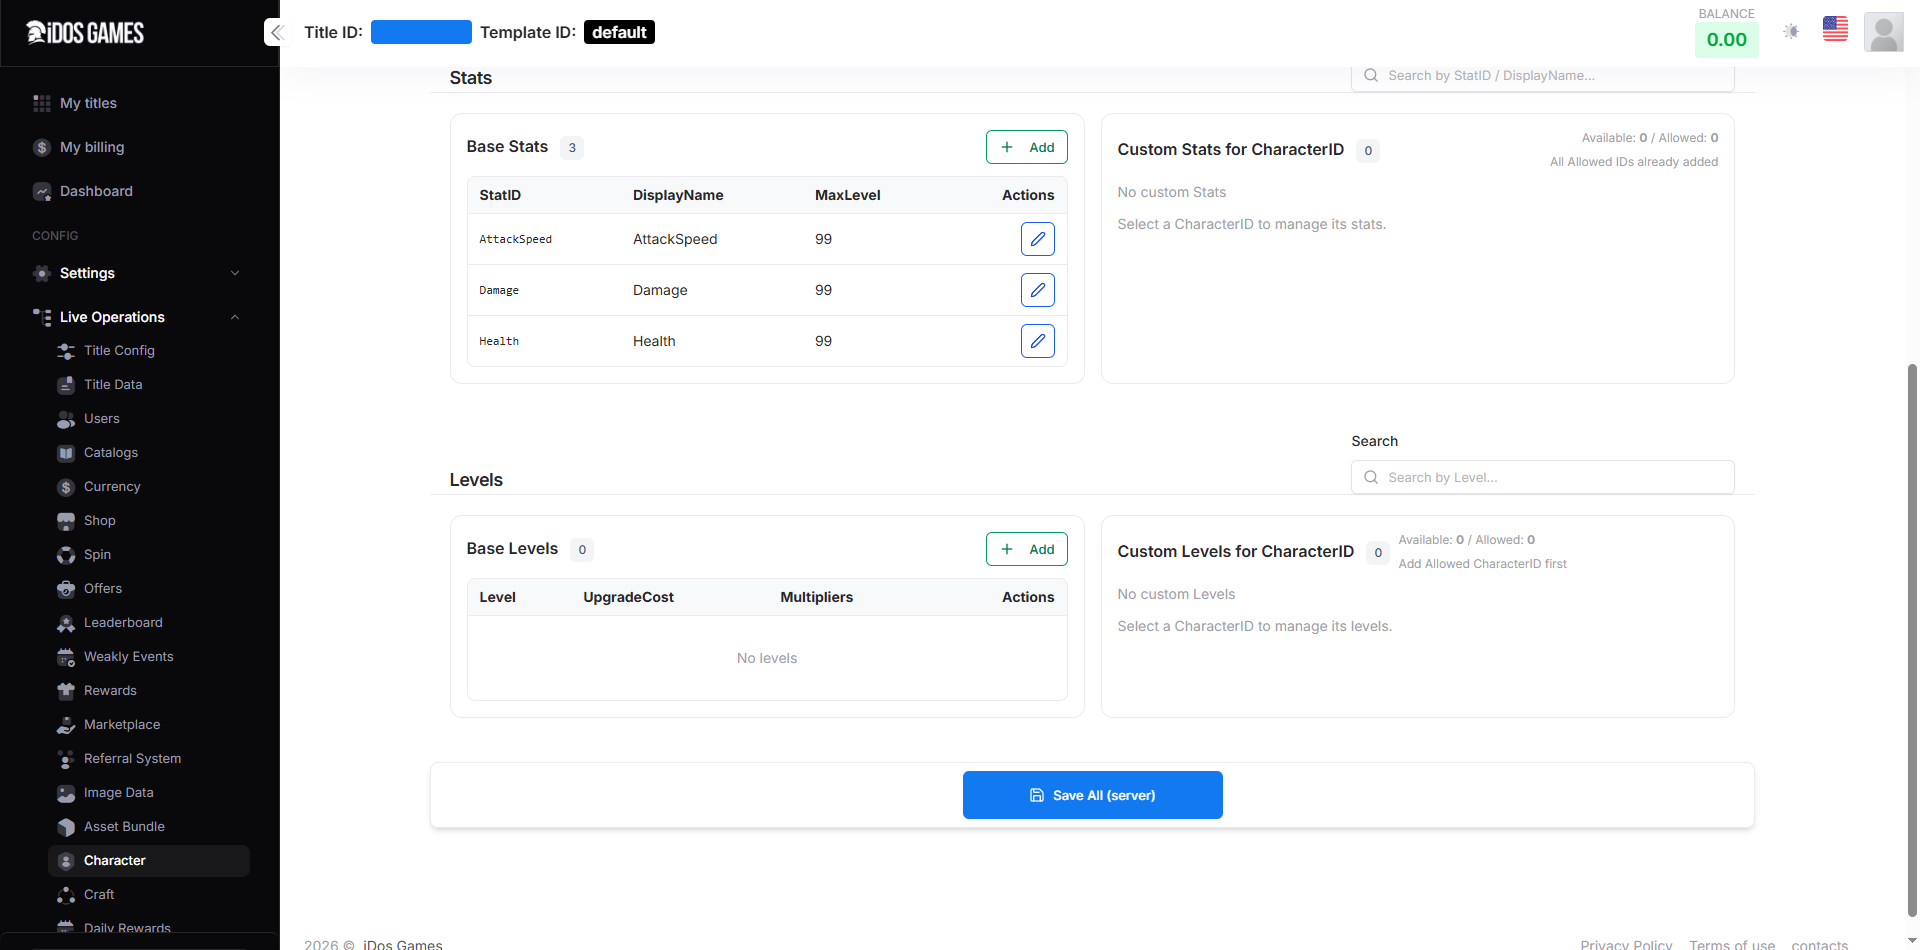Add a new Base Stat
Image resolution: width=1920 pixels, height=950 pixels.
[x=1026, y=147]
